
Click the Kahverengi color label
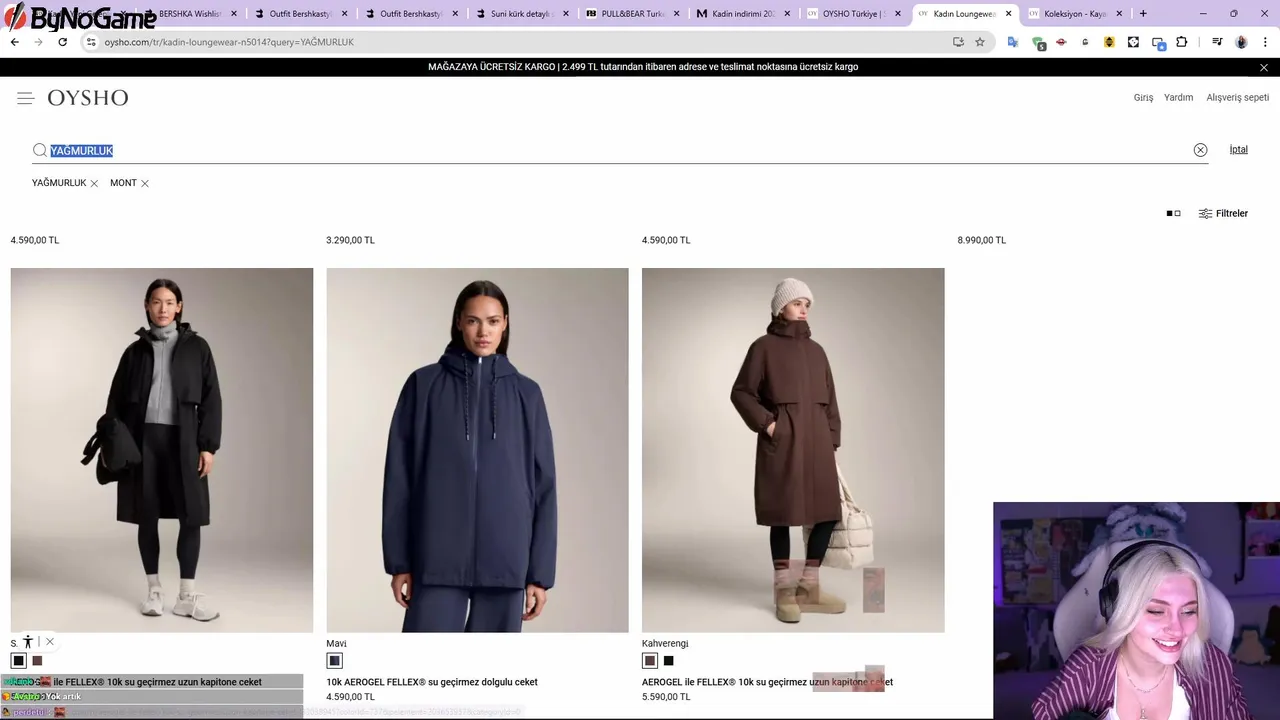tap(665, 644)
